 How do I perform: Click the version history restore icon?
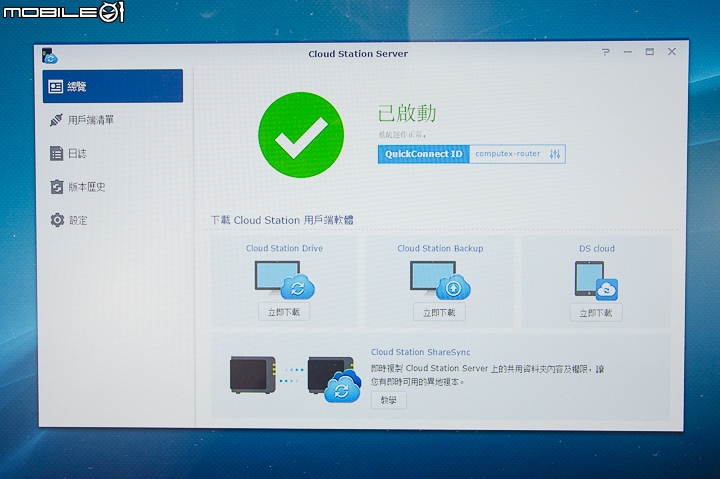(x=56, y=187)
